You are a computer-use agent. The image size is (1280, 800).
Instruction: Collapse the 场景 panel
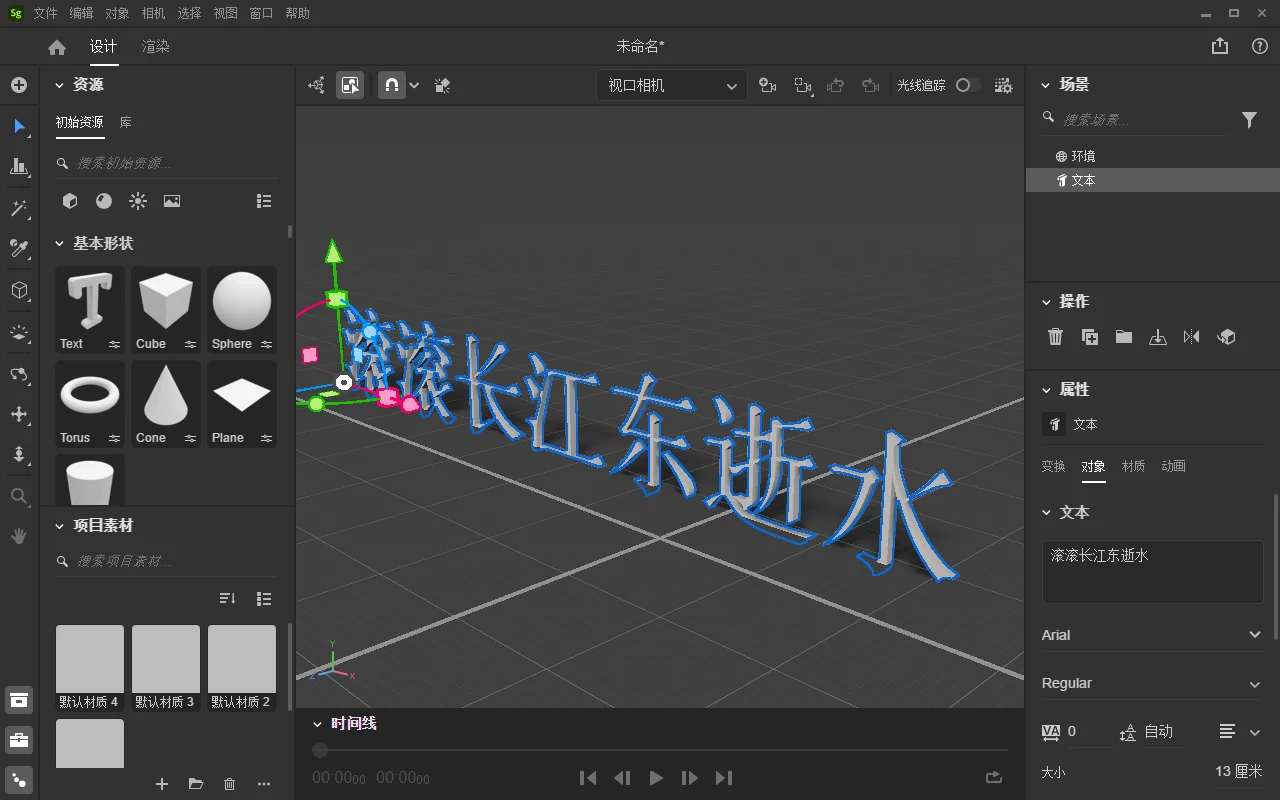1046,85
